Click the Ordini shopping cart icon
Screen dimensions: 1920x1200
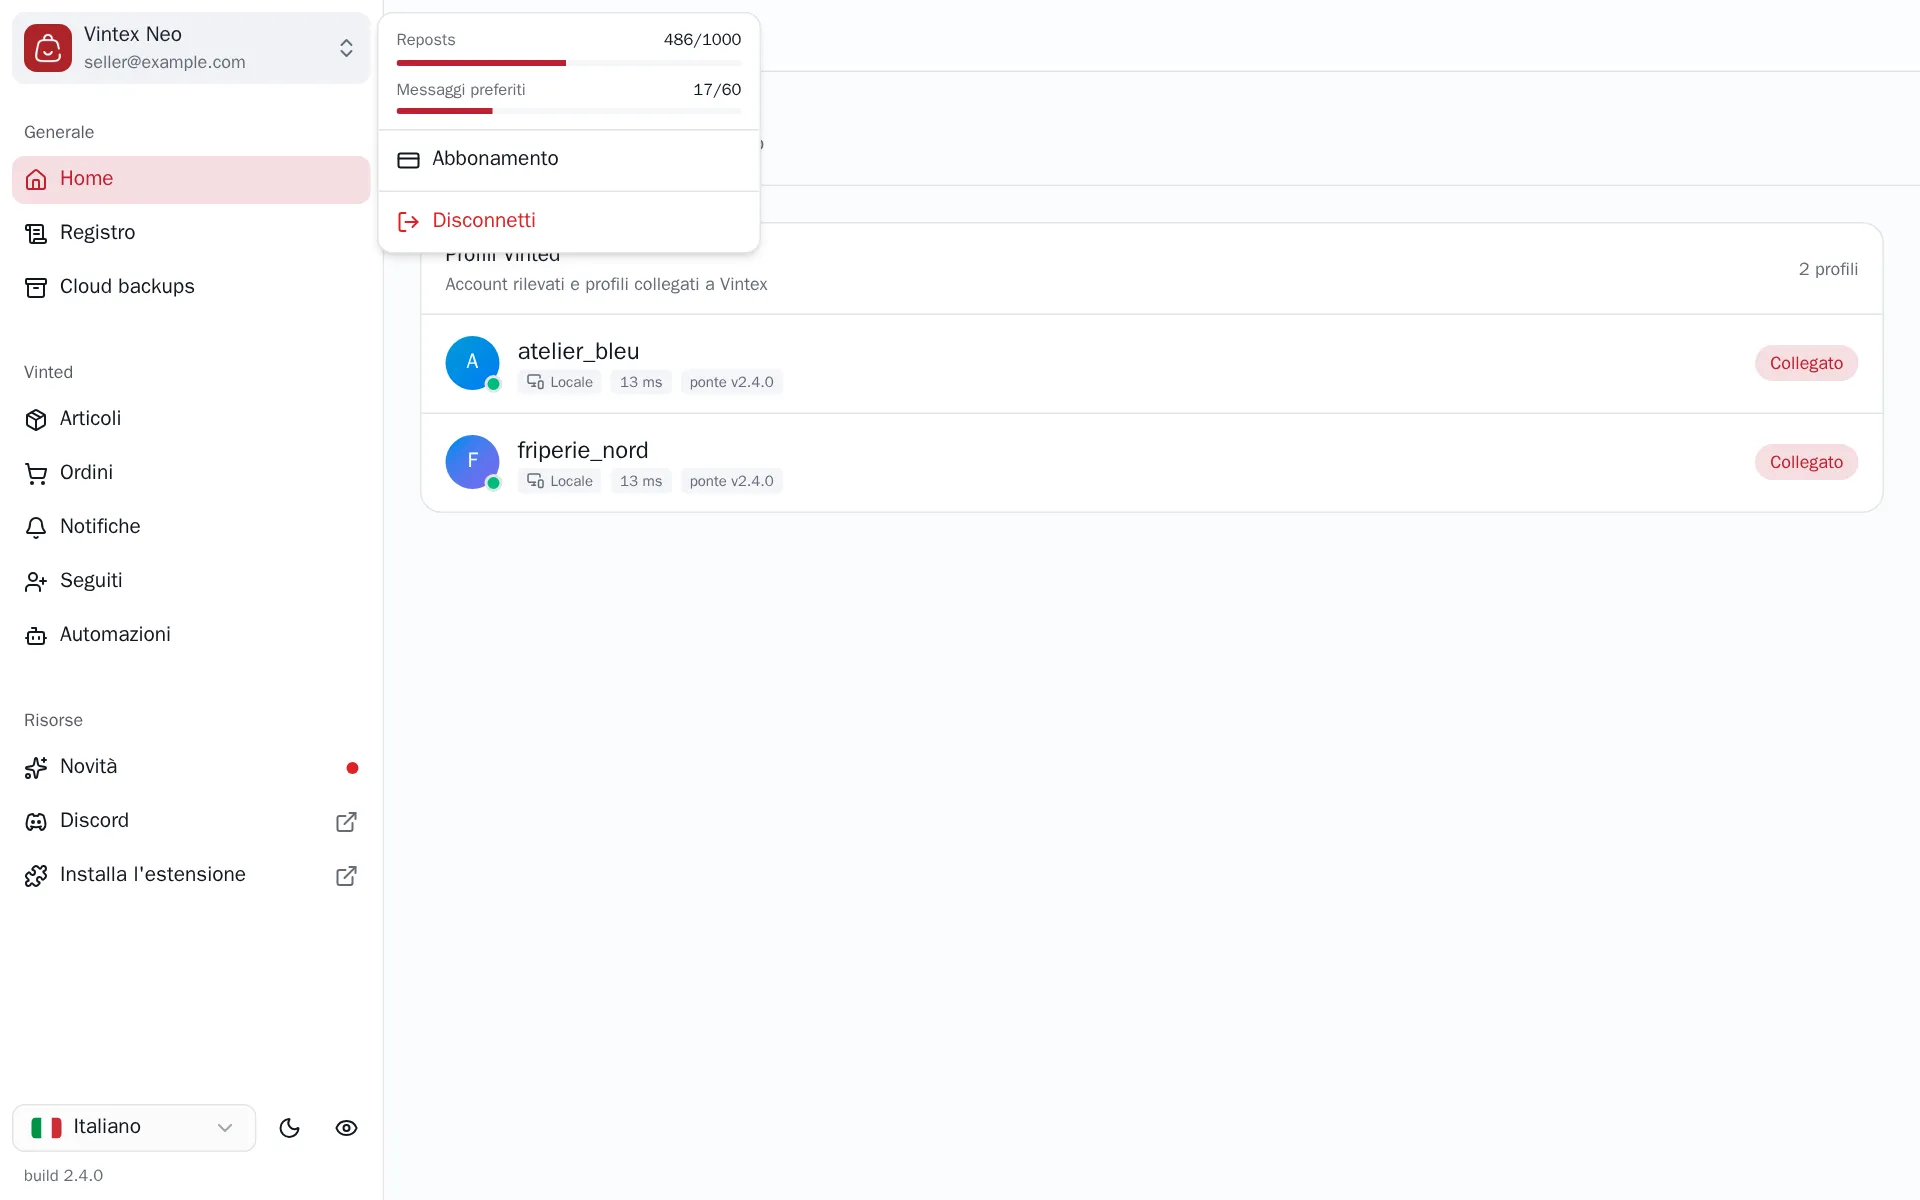click(x=36, y=473)
